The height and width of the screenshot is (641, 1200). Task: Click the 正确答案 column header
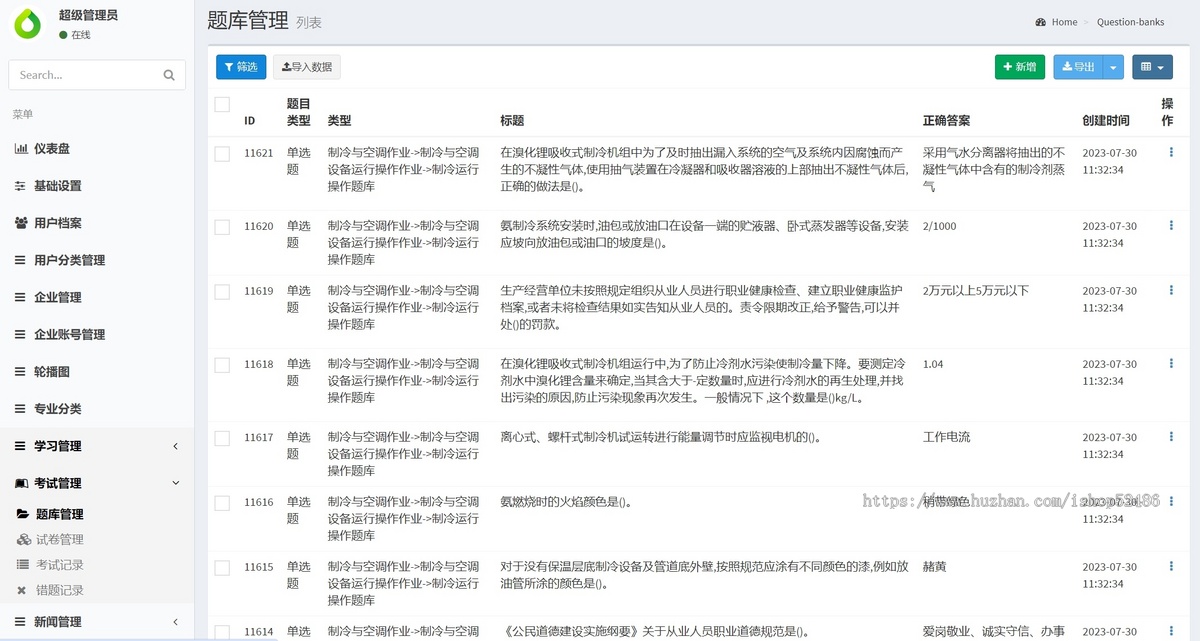point(947,120)
